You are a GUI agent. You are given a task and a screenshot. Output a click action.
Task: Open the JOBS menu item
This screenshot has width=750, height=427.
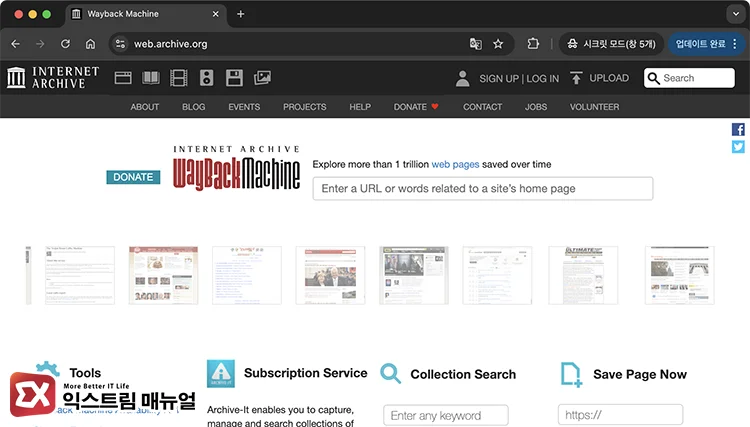pyautogui.click(x=536, y=107)
